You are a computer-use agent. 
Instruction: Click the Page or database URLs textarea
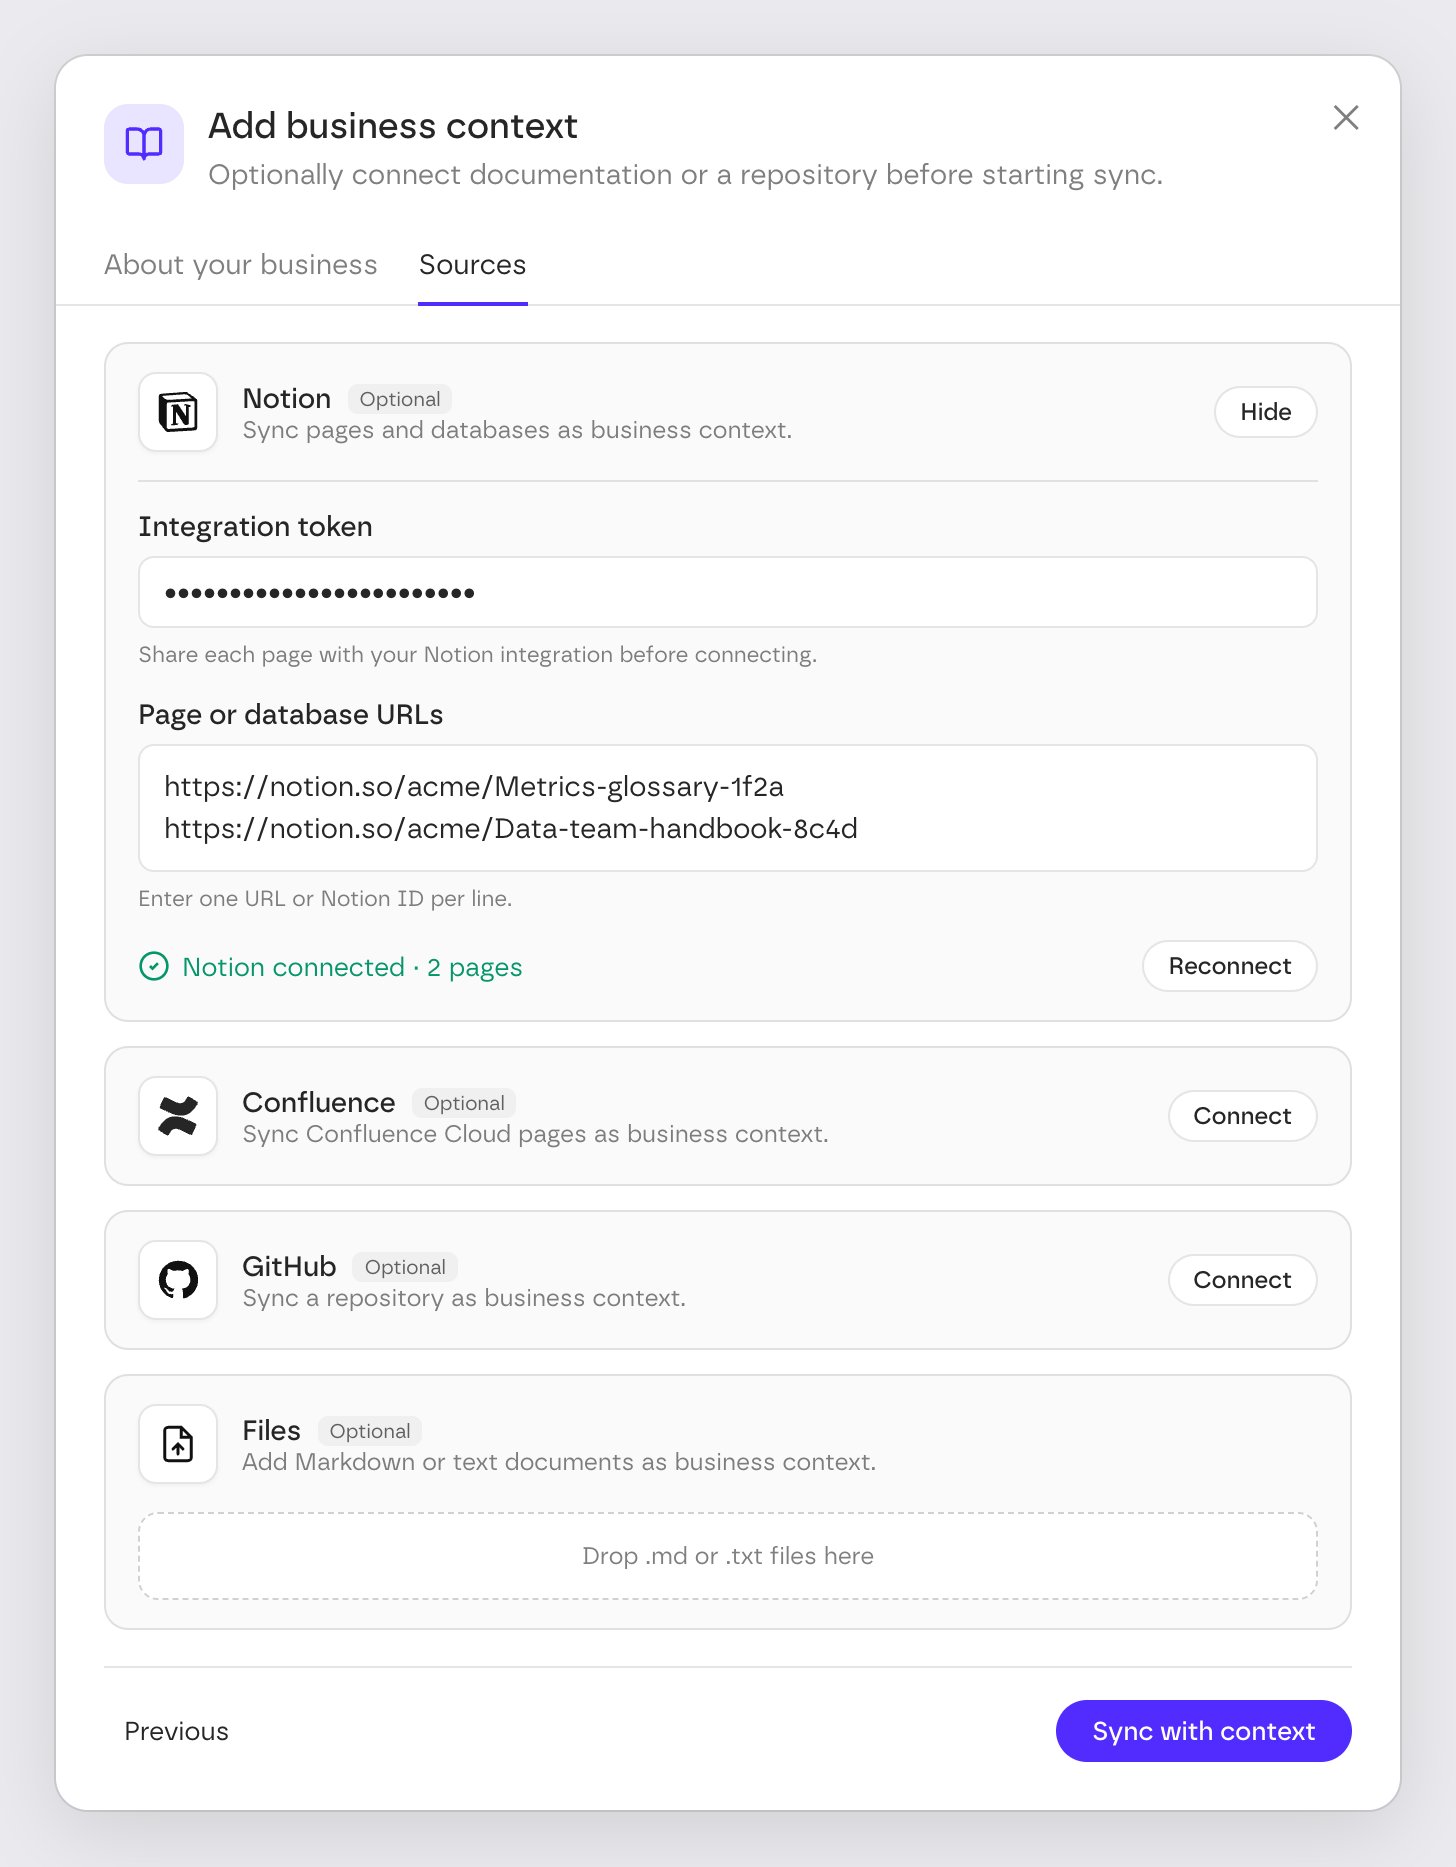(x=728, y=808)
